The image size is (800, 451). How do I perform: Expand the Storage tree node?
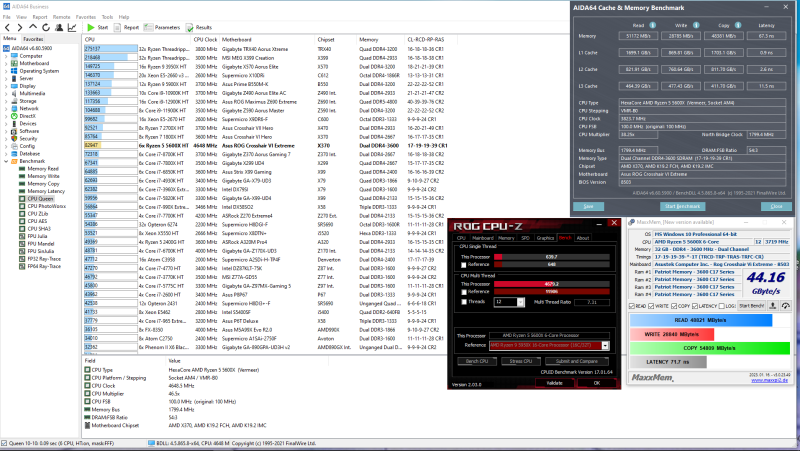[x=6, y=101]
